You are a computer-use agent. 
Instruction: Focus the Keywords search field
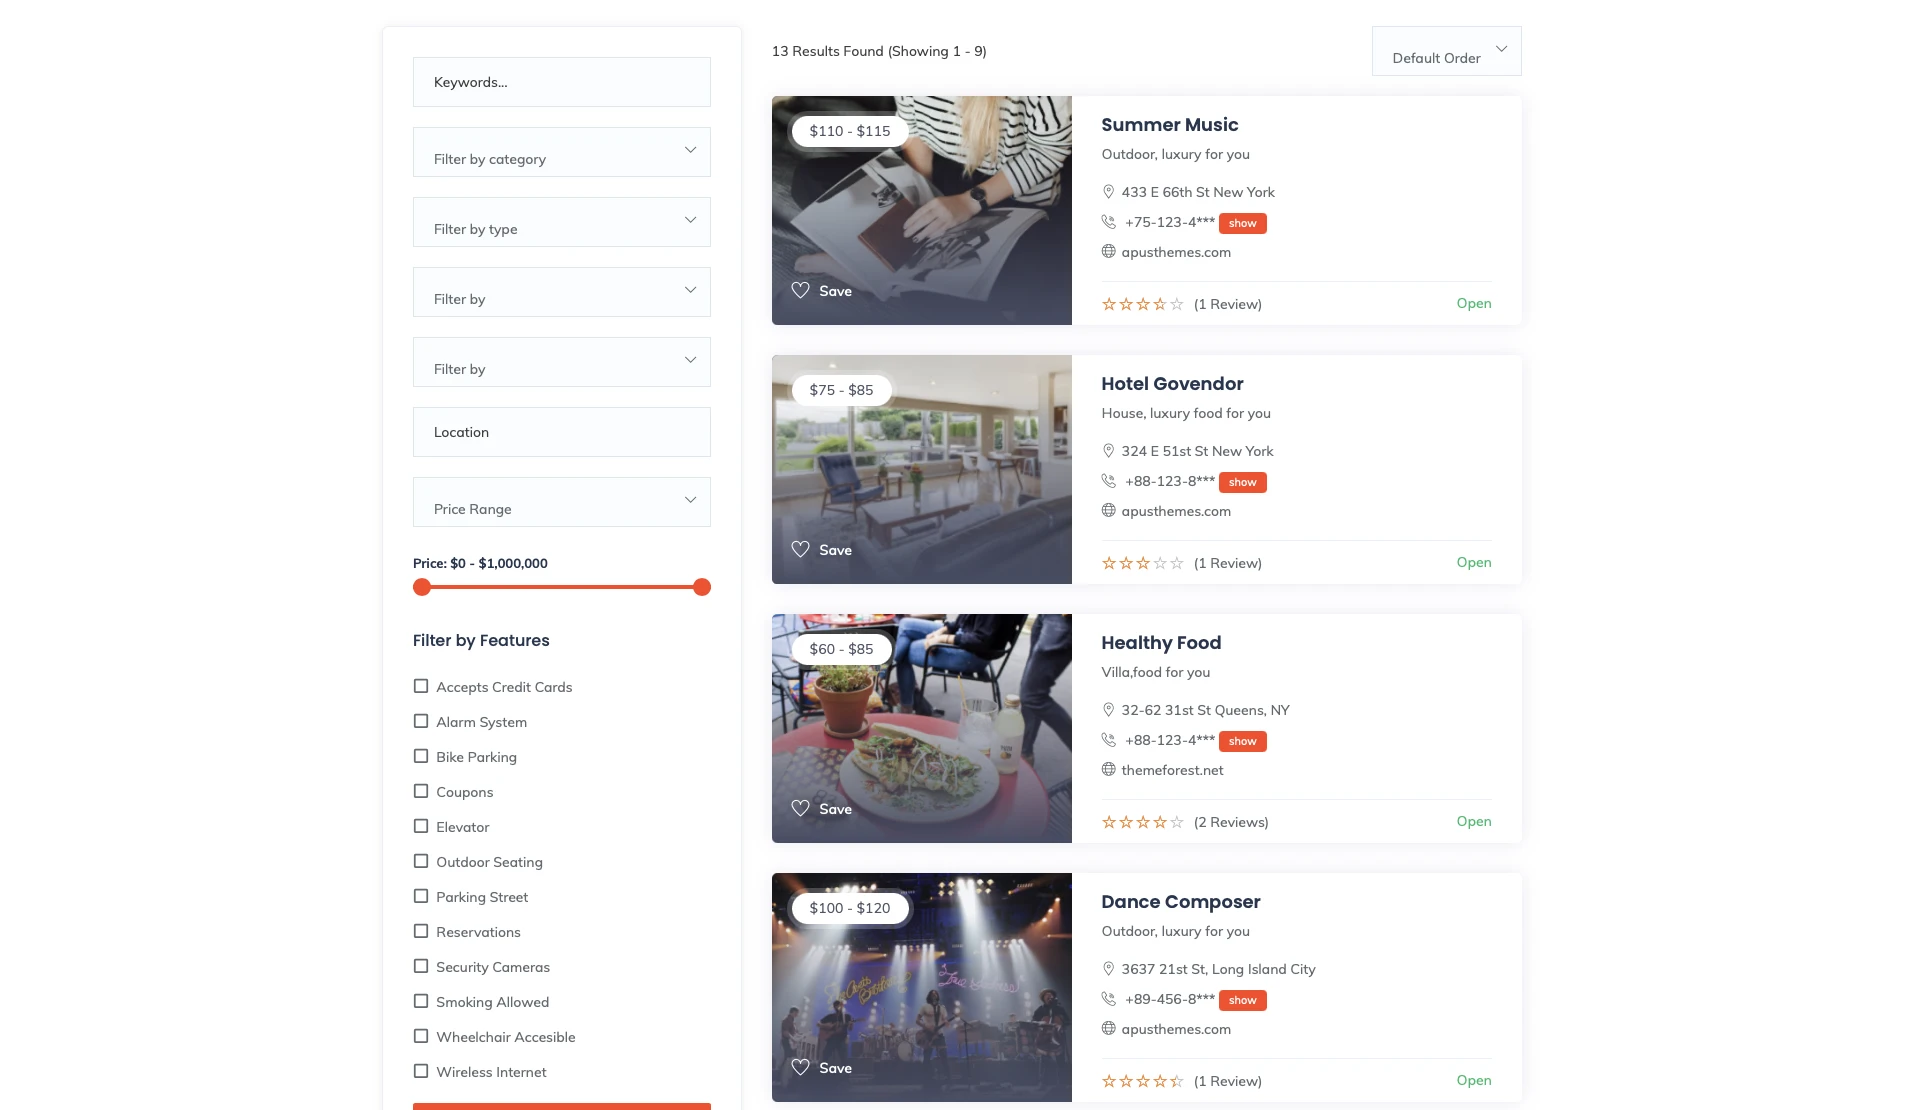click(561, 82)
